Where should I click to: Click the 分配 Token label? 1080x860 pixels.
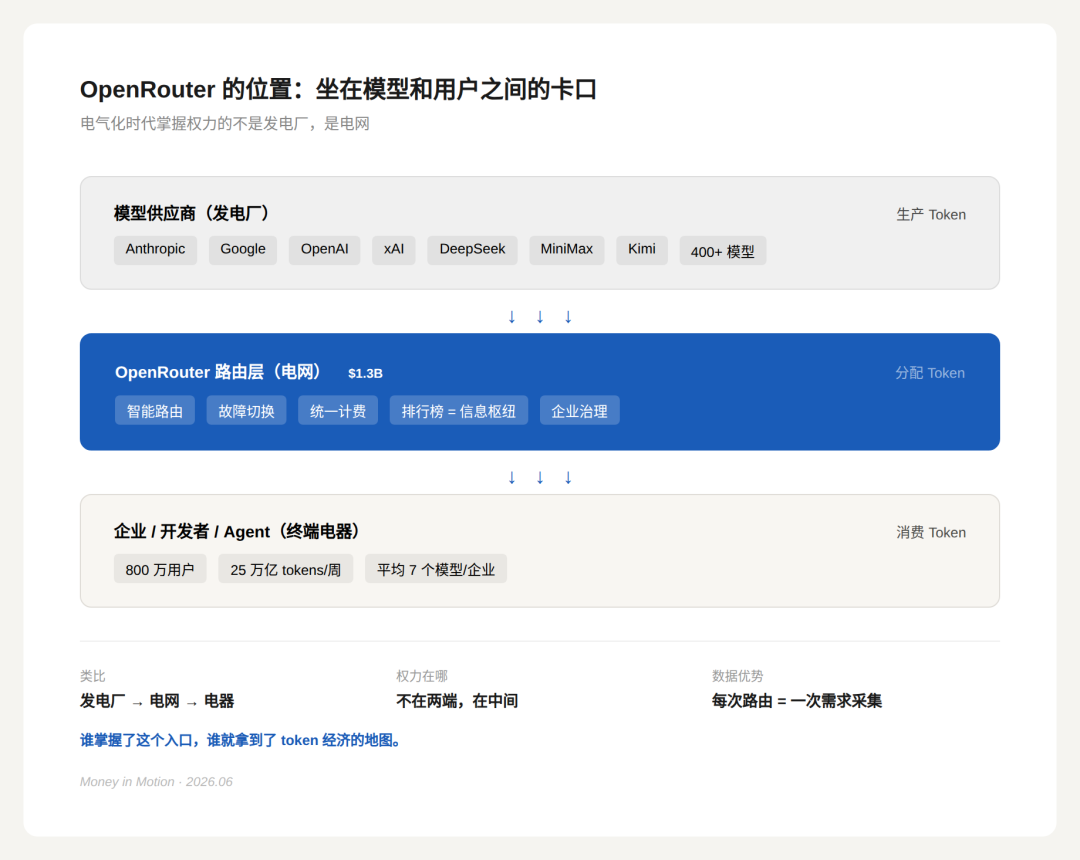point(930,373)
